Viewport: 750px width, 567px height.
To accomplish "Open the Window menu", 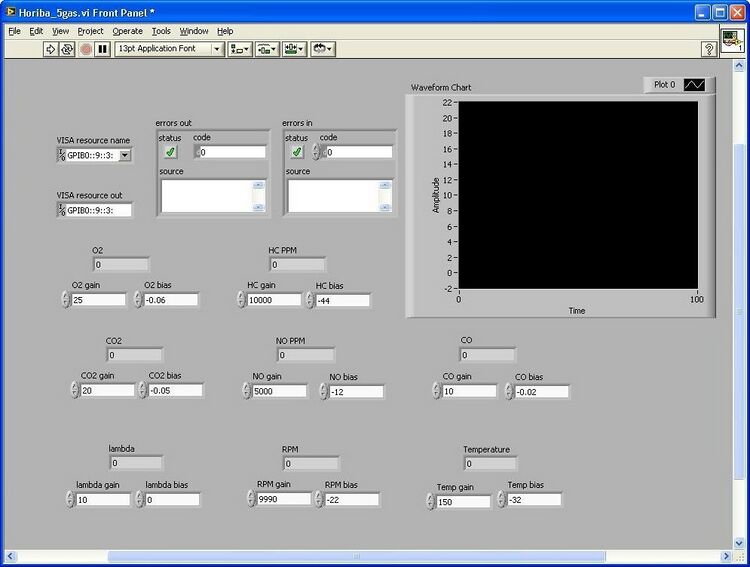I will point(194,31).
